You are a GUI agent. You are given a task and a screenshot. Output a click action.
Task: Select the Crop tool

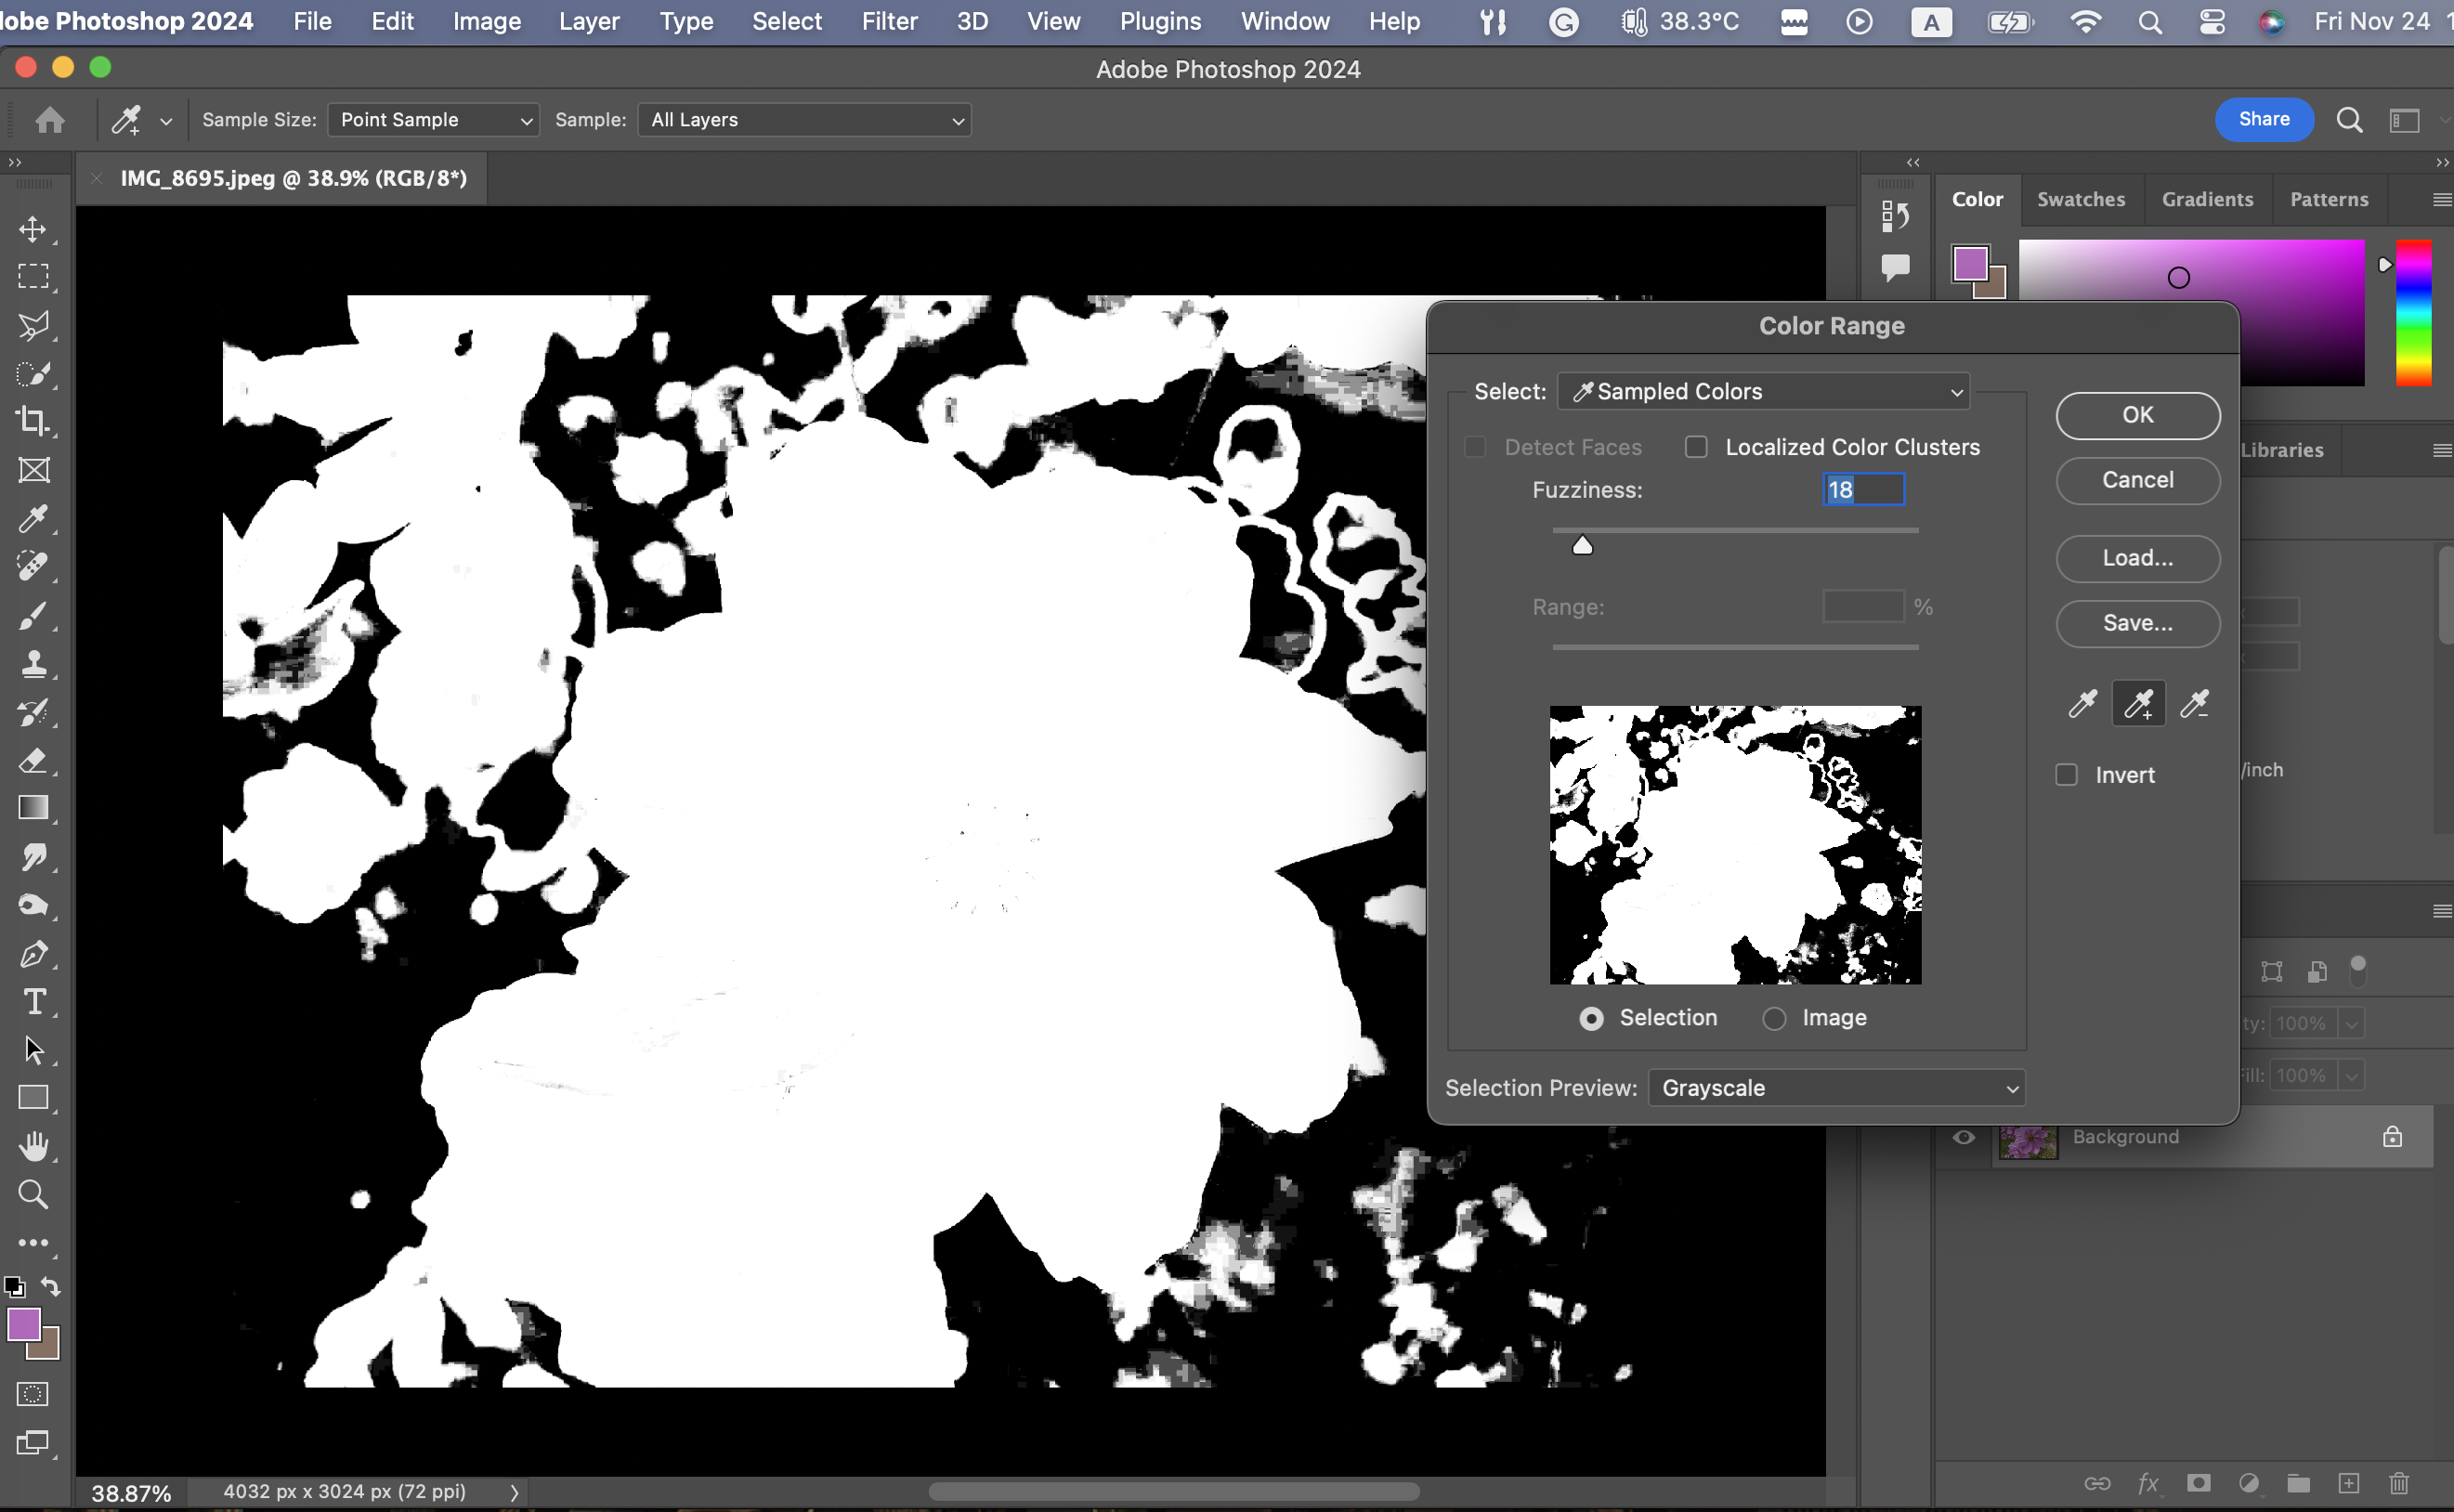(33, 421)
